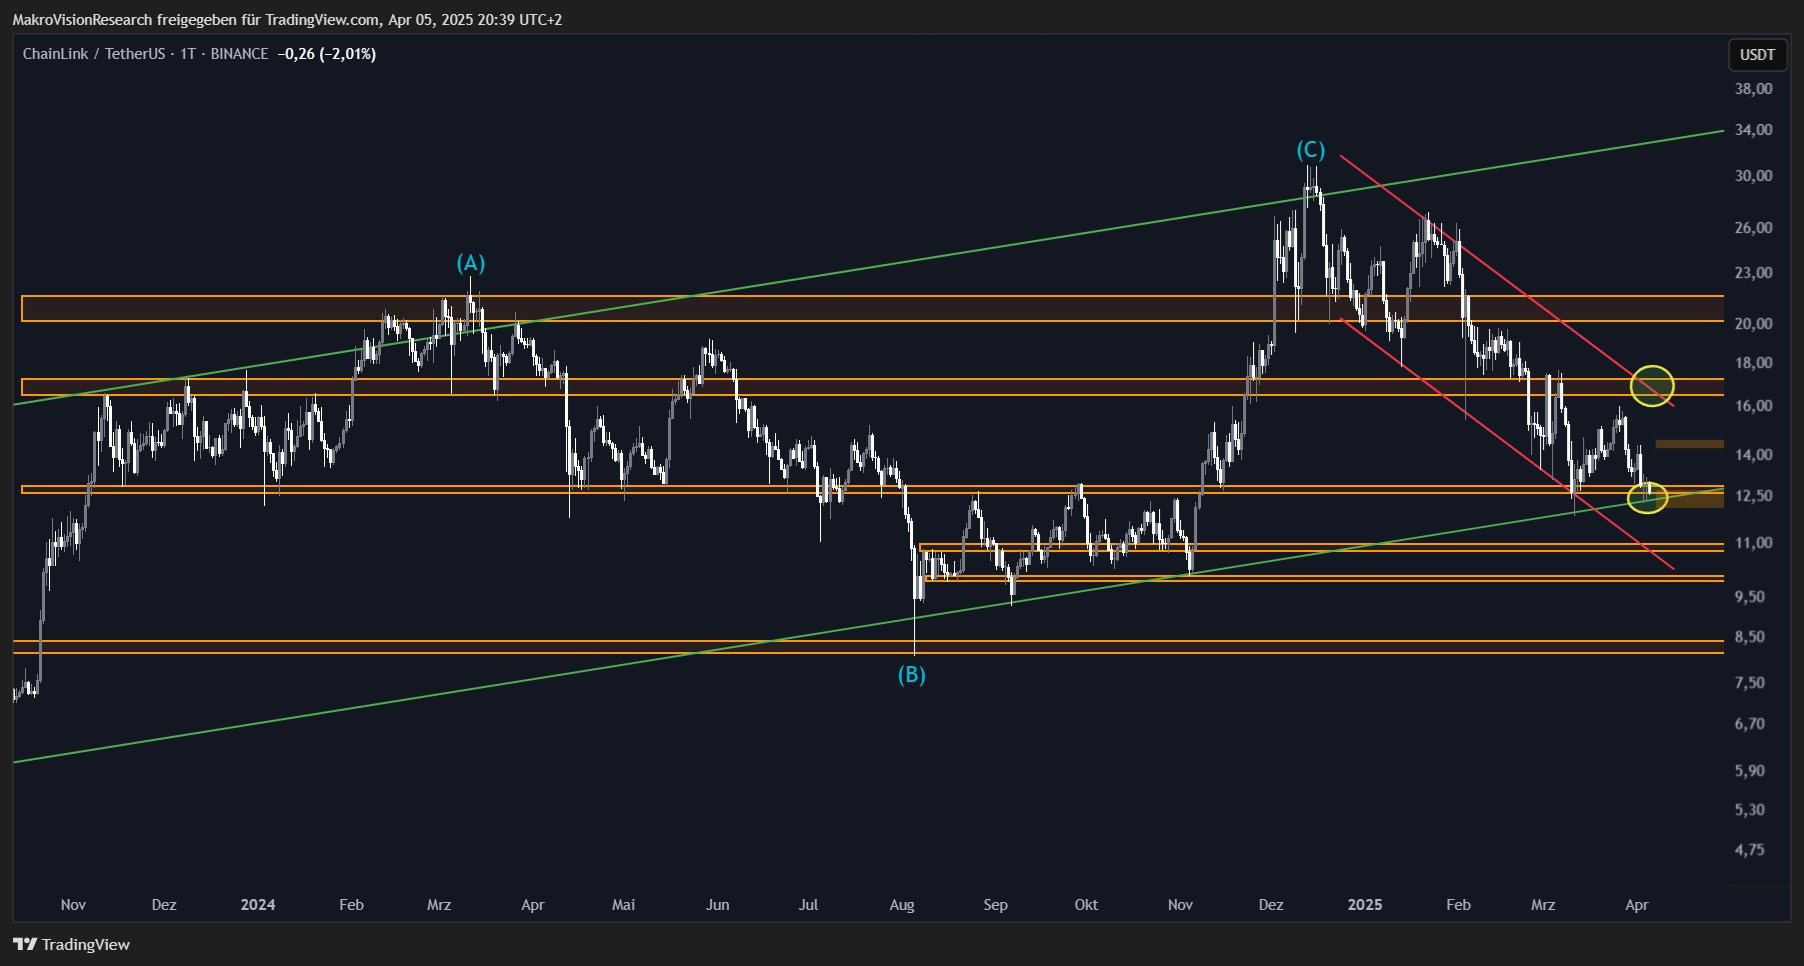This screenshot has height=966, width=1804.
Task: Click the BINANCE exchange label
Action: (239, 54)
